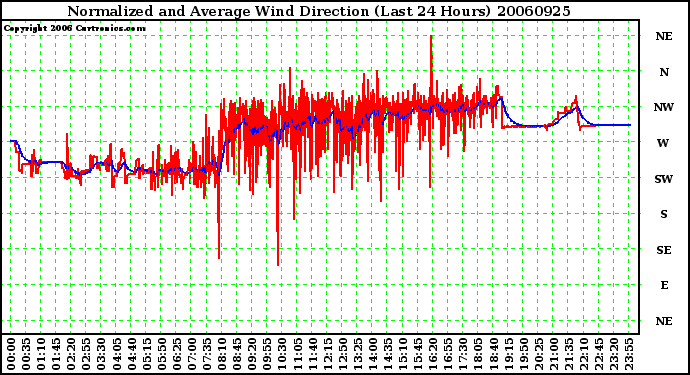Select the 06:25 time label

[176, 354]
